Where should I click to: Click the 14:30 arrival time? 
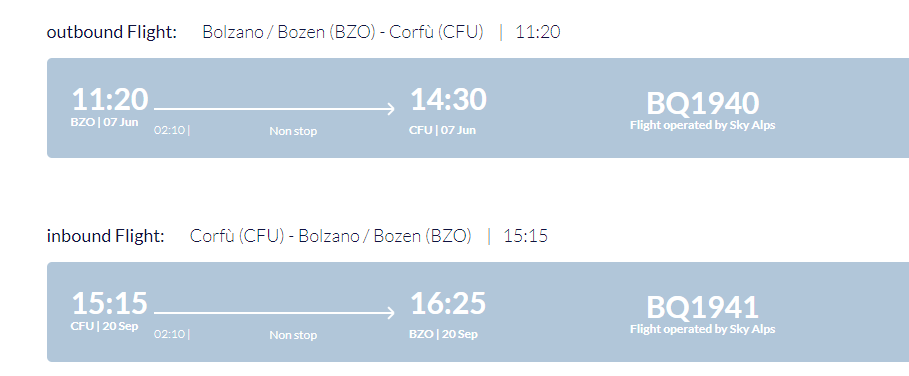pyautogui.click(x=449, y=99)
